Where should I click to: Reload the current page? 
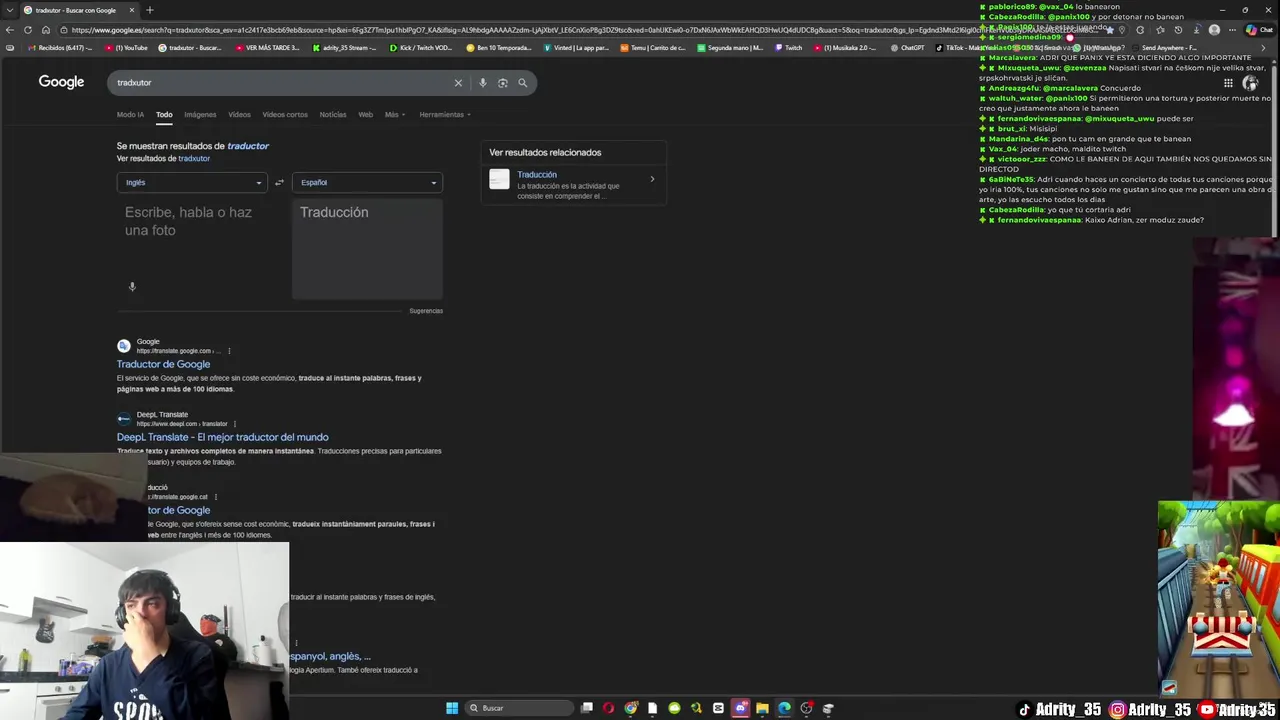pyautogui.click(x=28, y=30)
